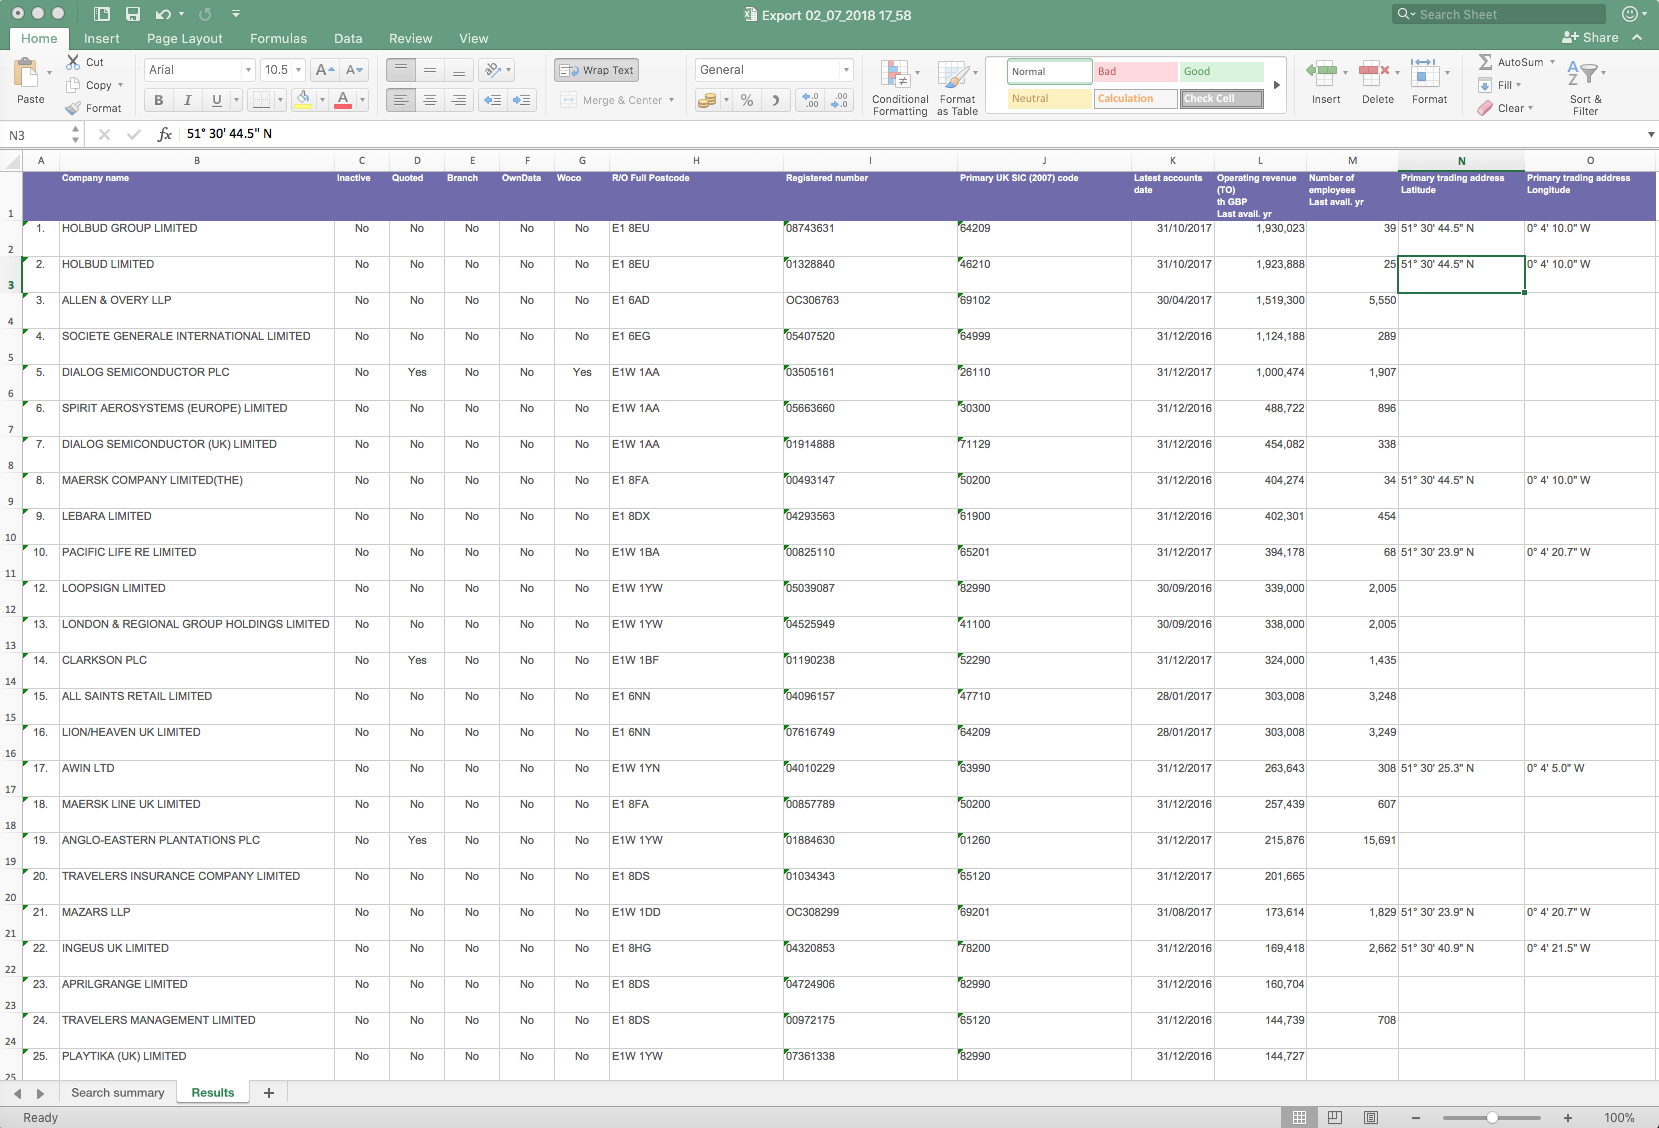The width and height of the screenshot is (1659, 1128).
Task: Click the Redo arrow icon
Action: pyautogui.click(x=205, y=14)
